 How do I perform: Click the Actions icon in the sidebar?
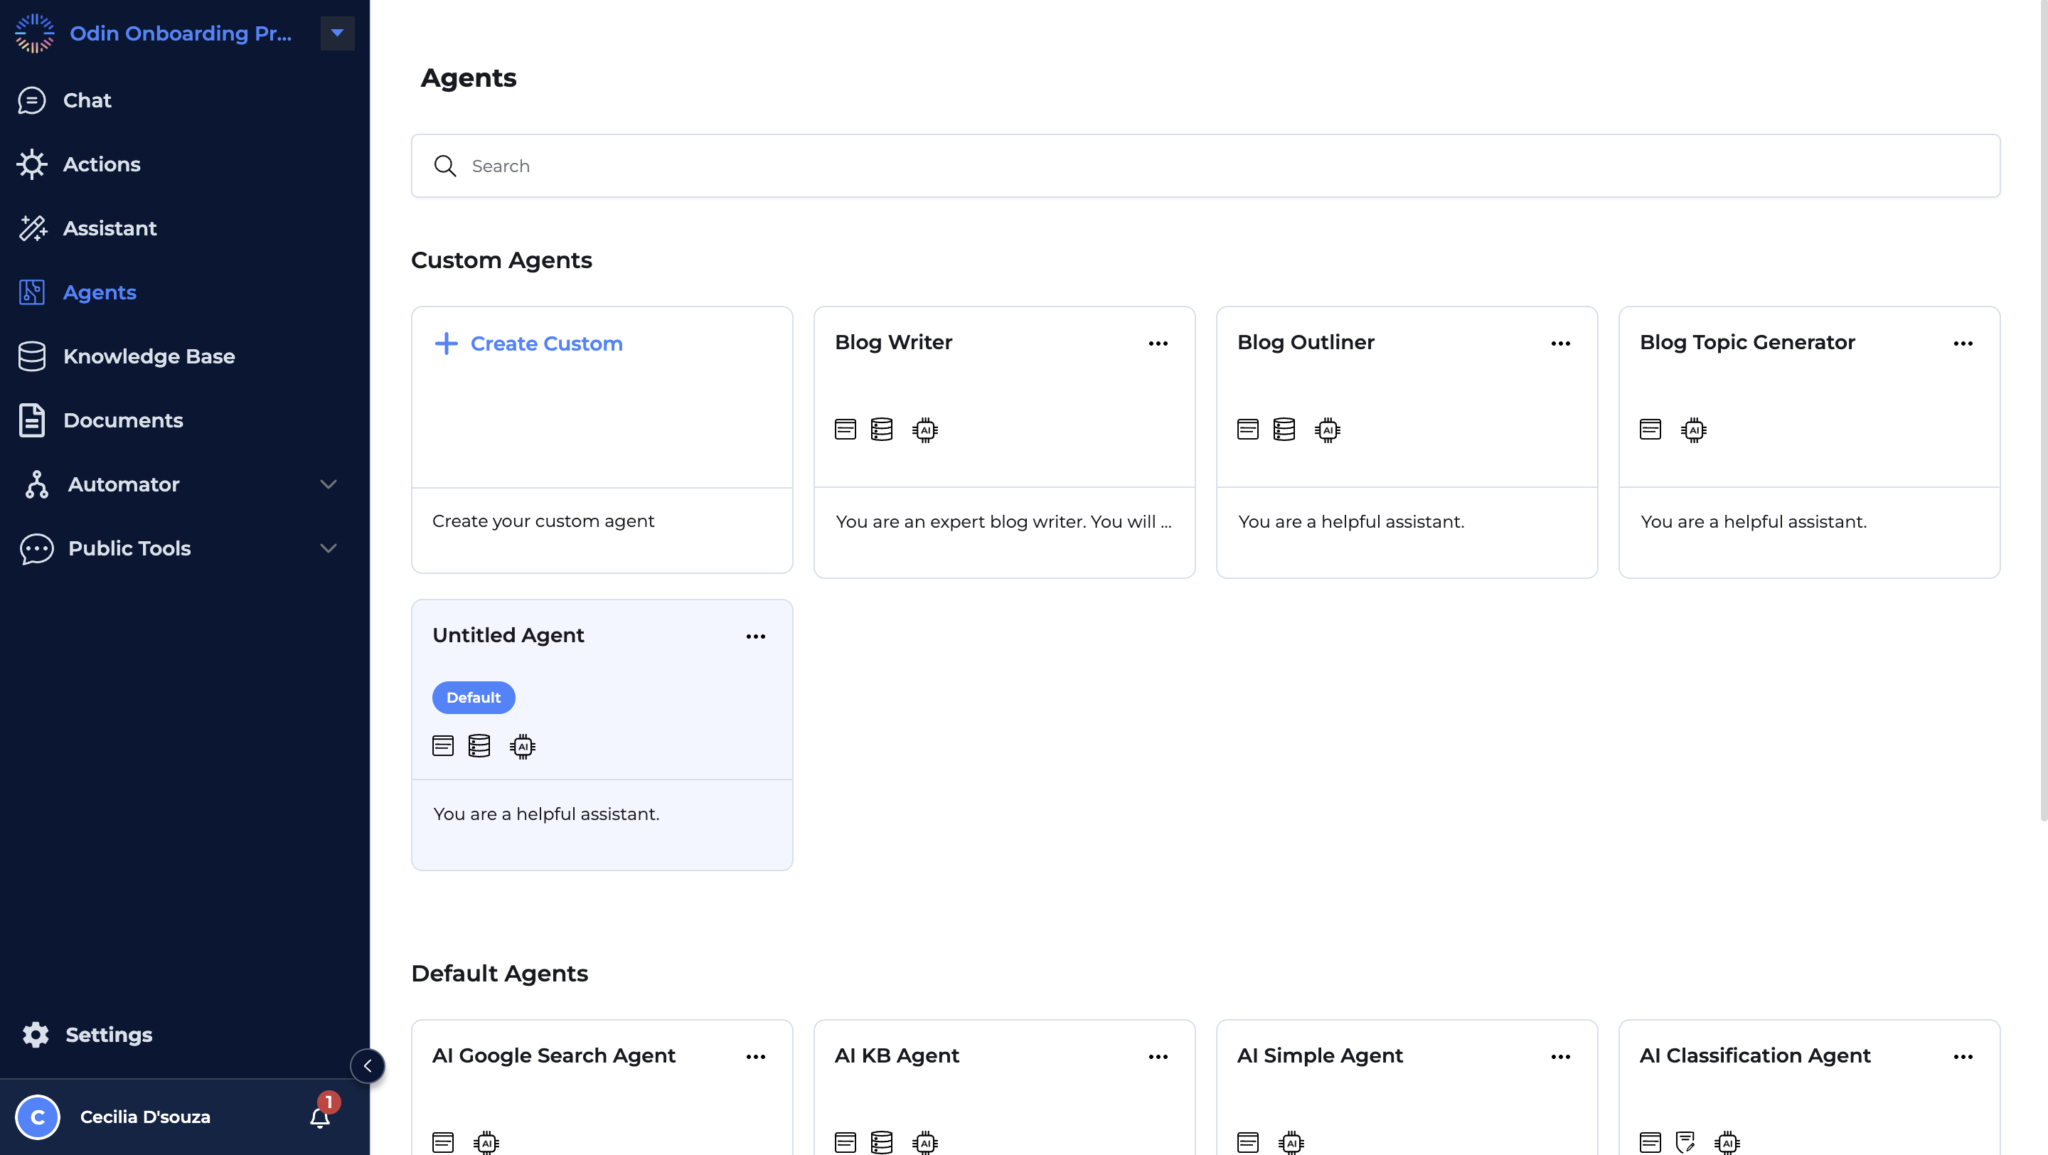tap(33, 164)
